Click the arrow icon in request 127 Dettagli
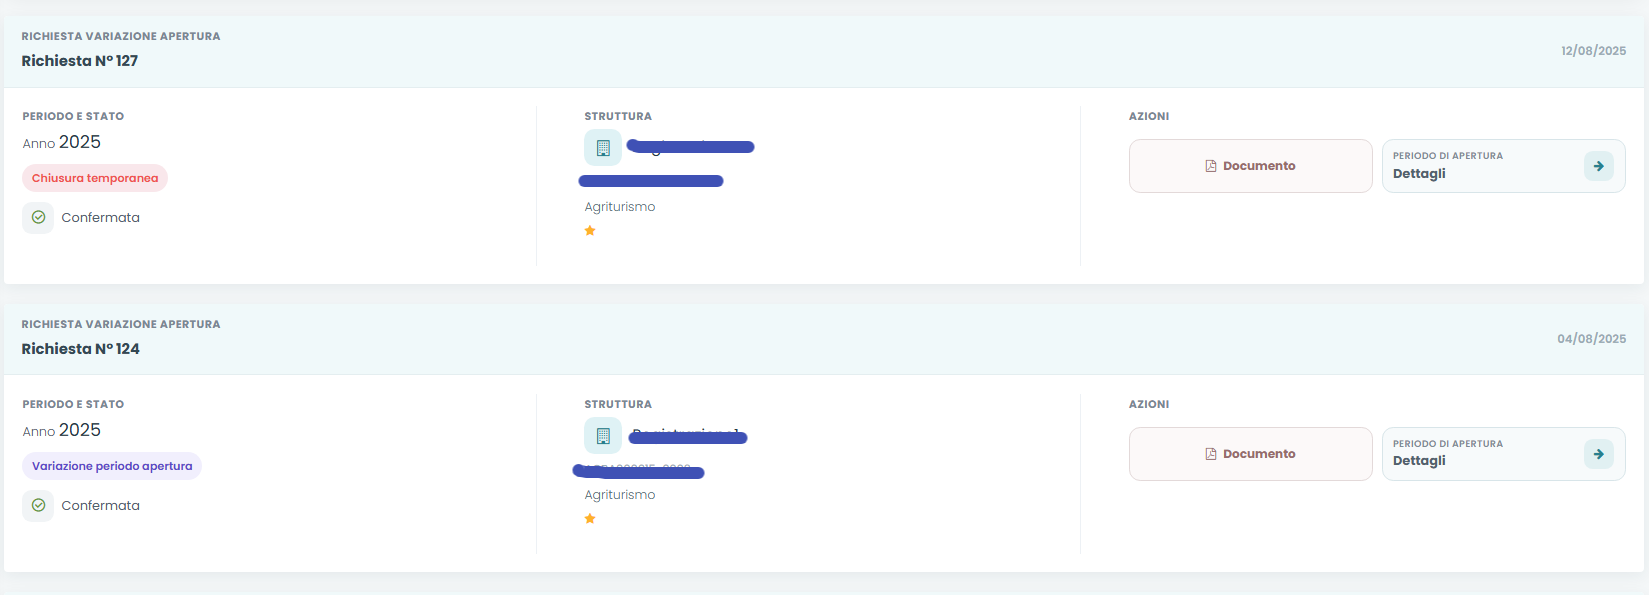The image size is (1649, 595). 1599,166
